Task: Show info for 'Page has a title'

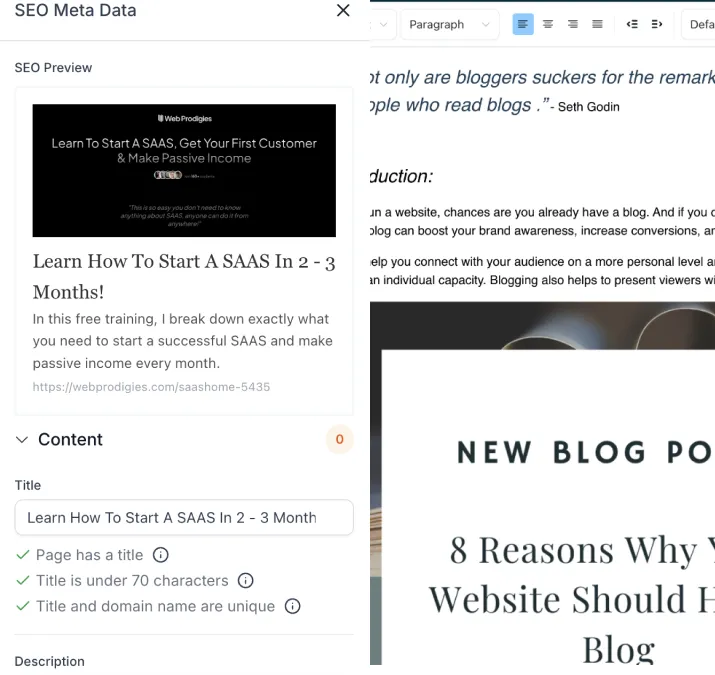Action: coord(160,555)
